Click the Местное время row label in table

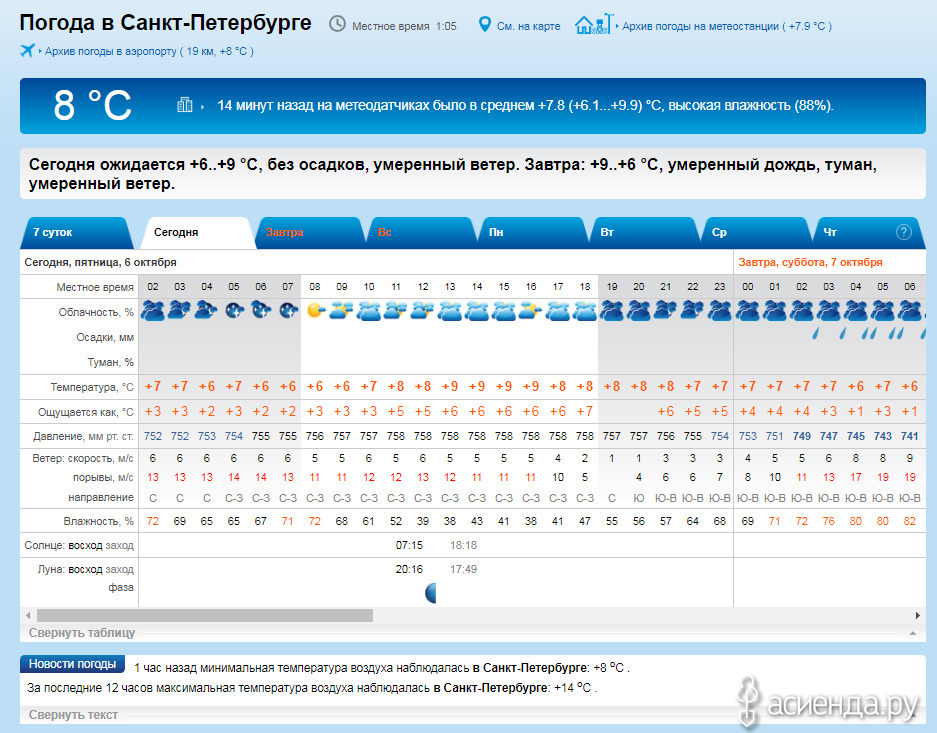point(95,287)
